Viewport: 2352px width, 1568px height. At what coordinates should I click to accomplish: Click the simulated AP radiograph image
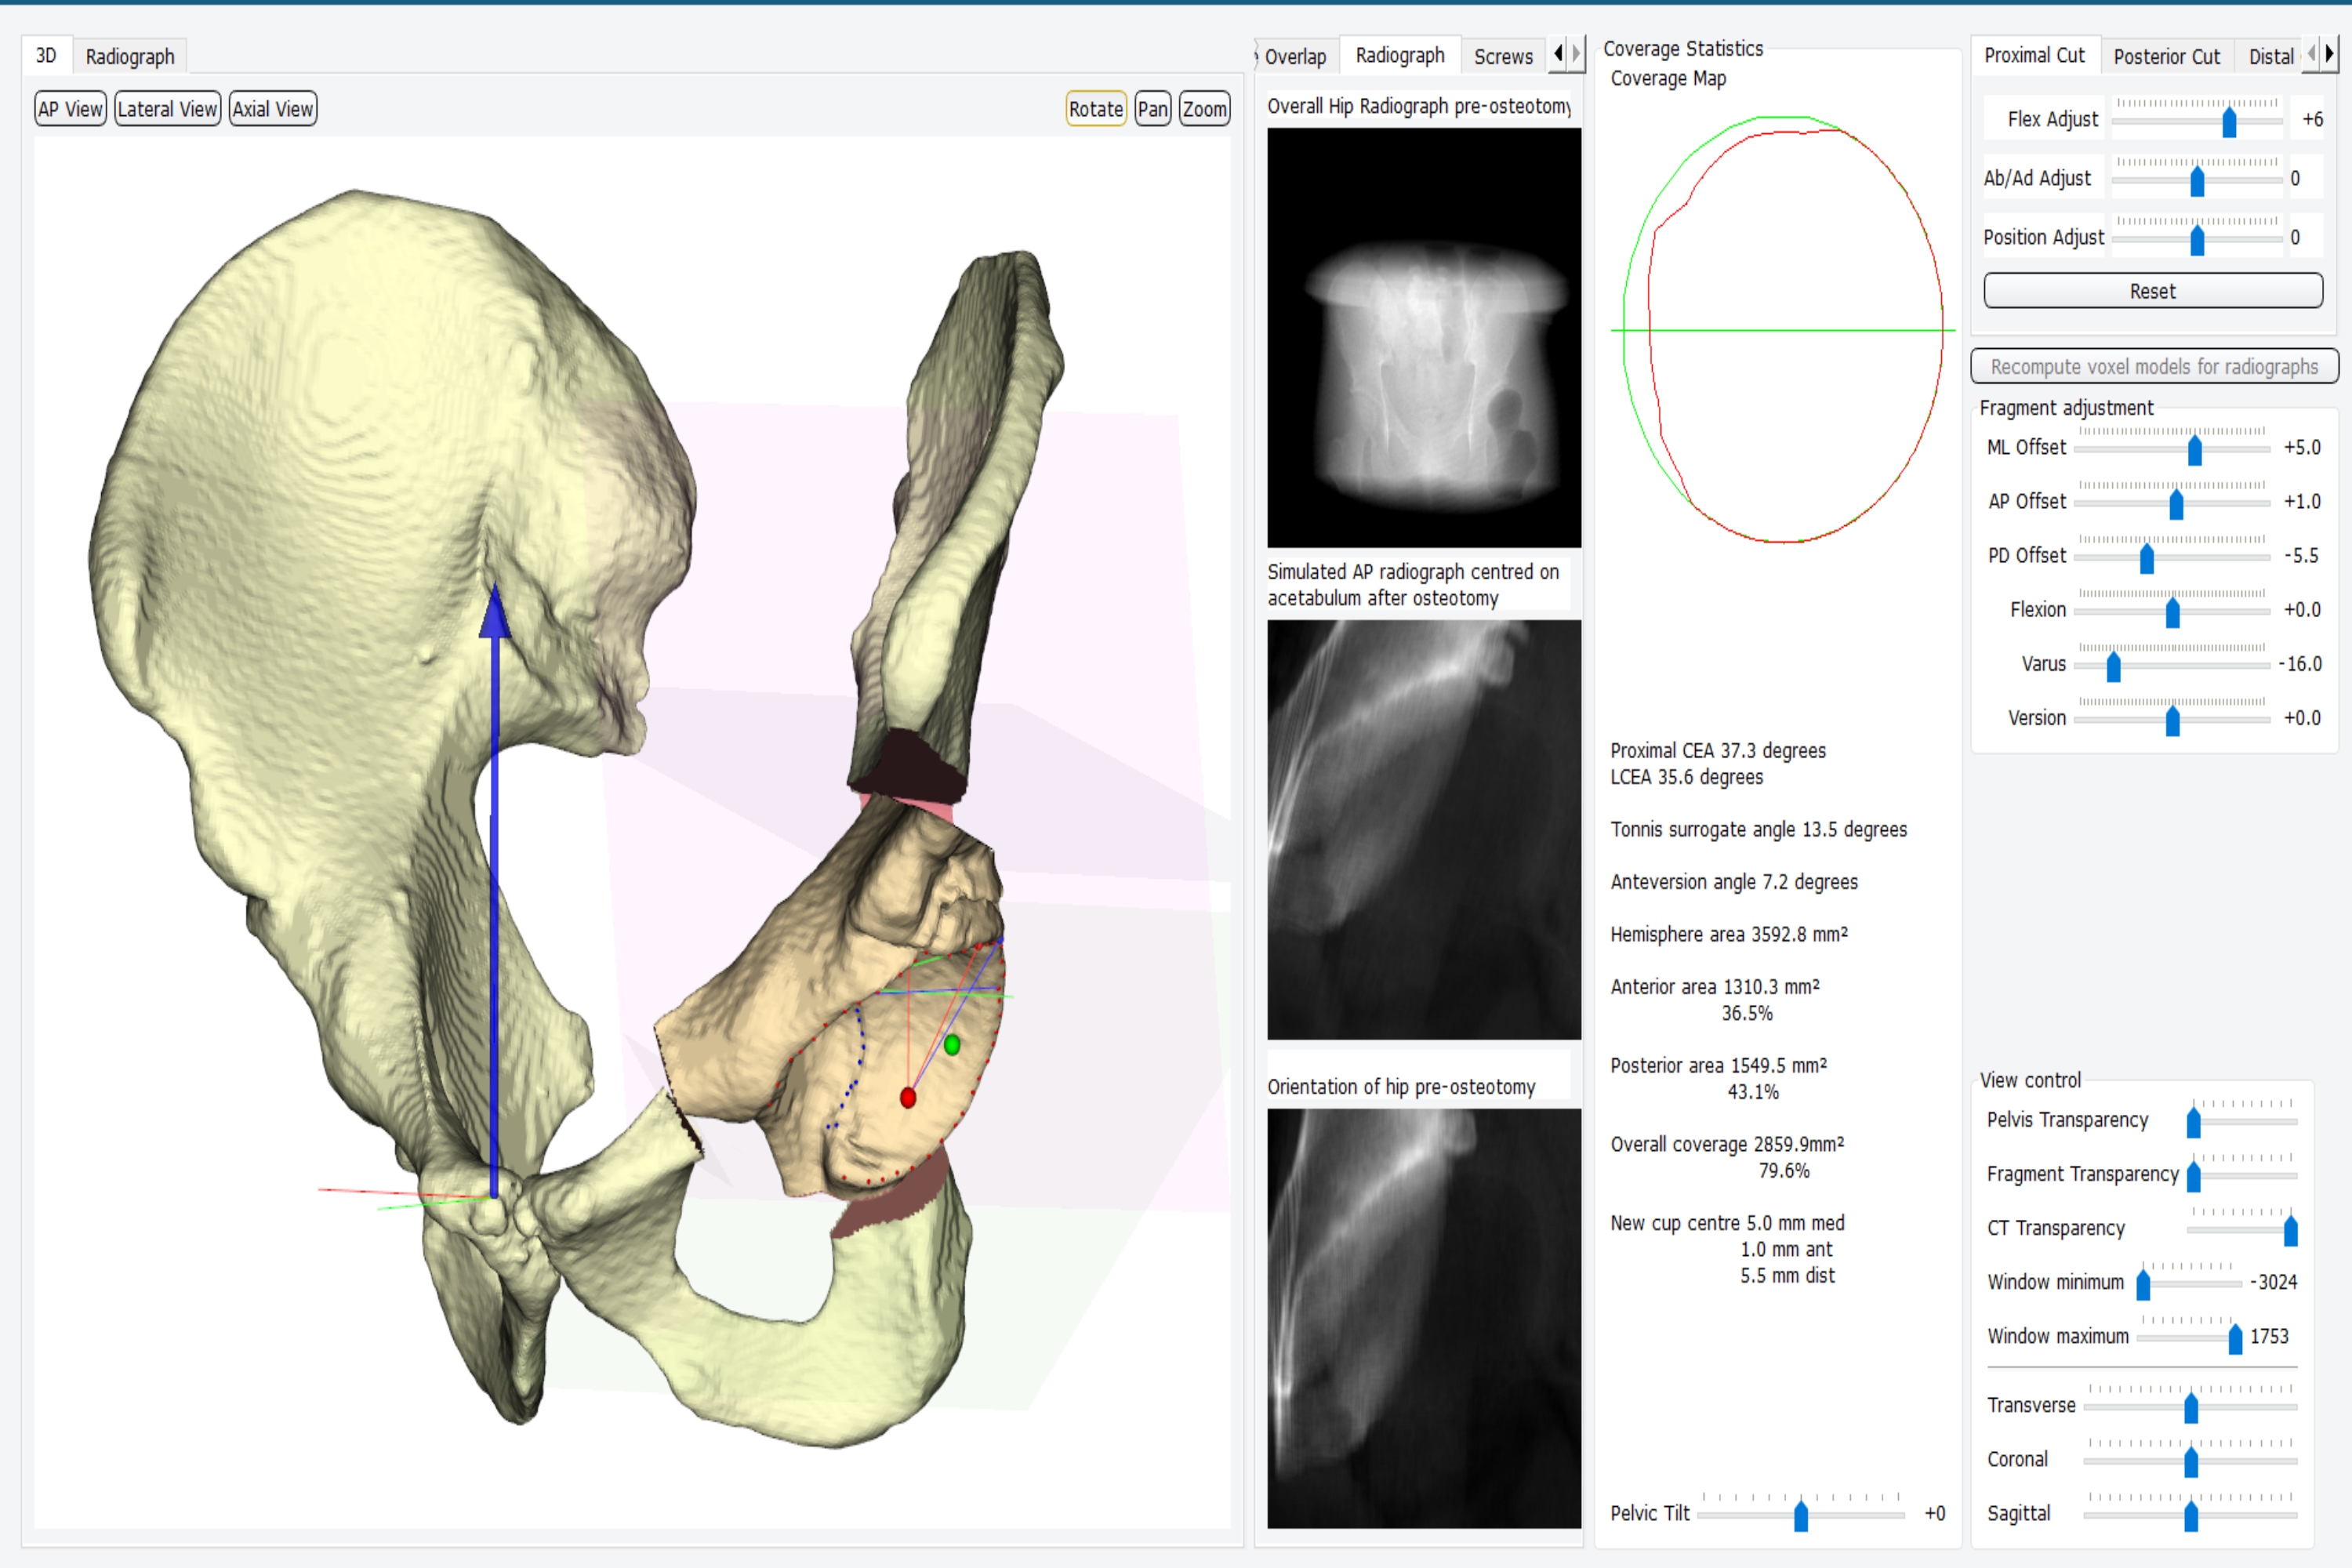1423,829
